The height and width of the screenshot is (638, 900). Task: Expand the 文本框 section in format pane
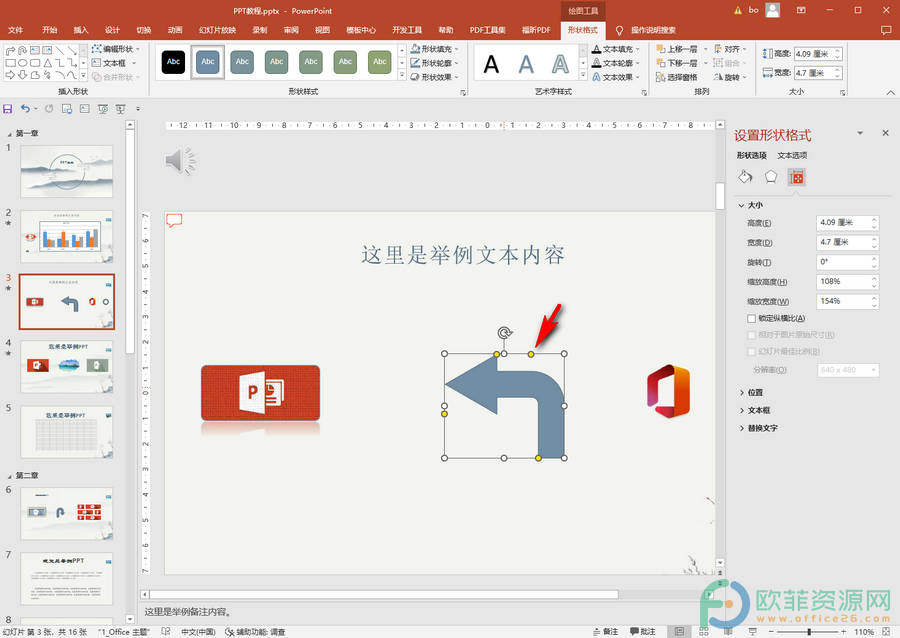point(755,410)
